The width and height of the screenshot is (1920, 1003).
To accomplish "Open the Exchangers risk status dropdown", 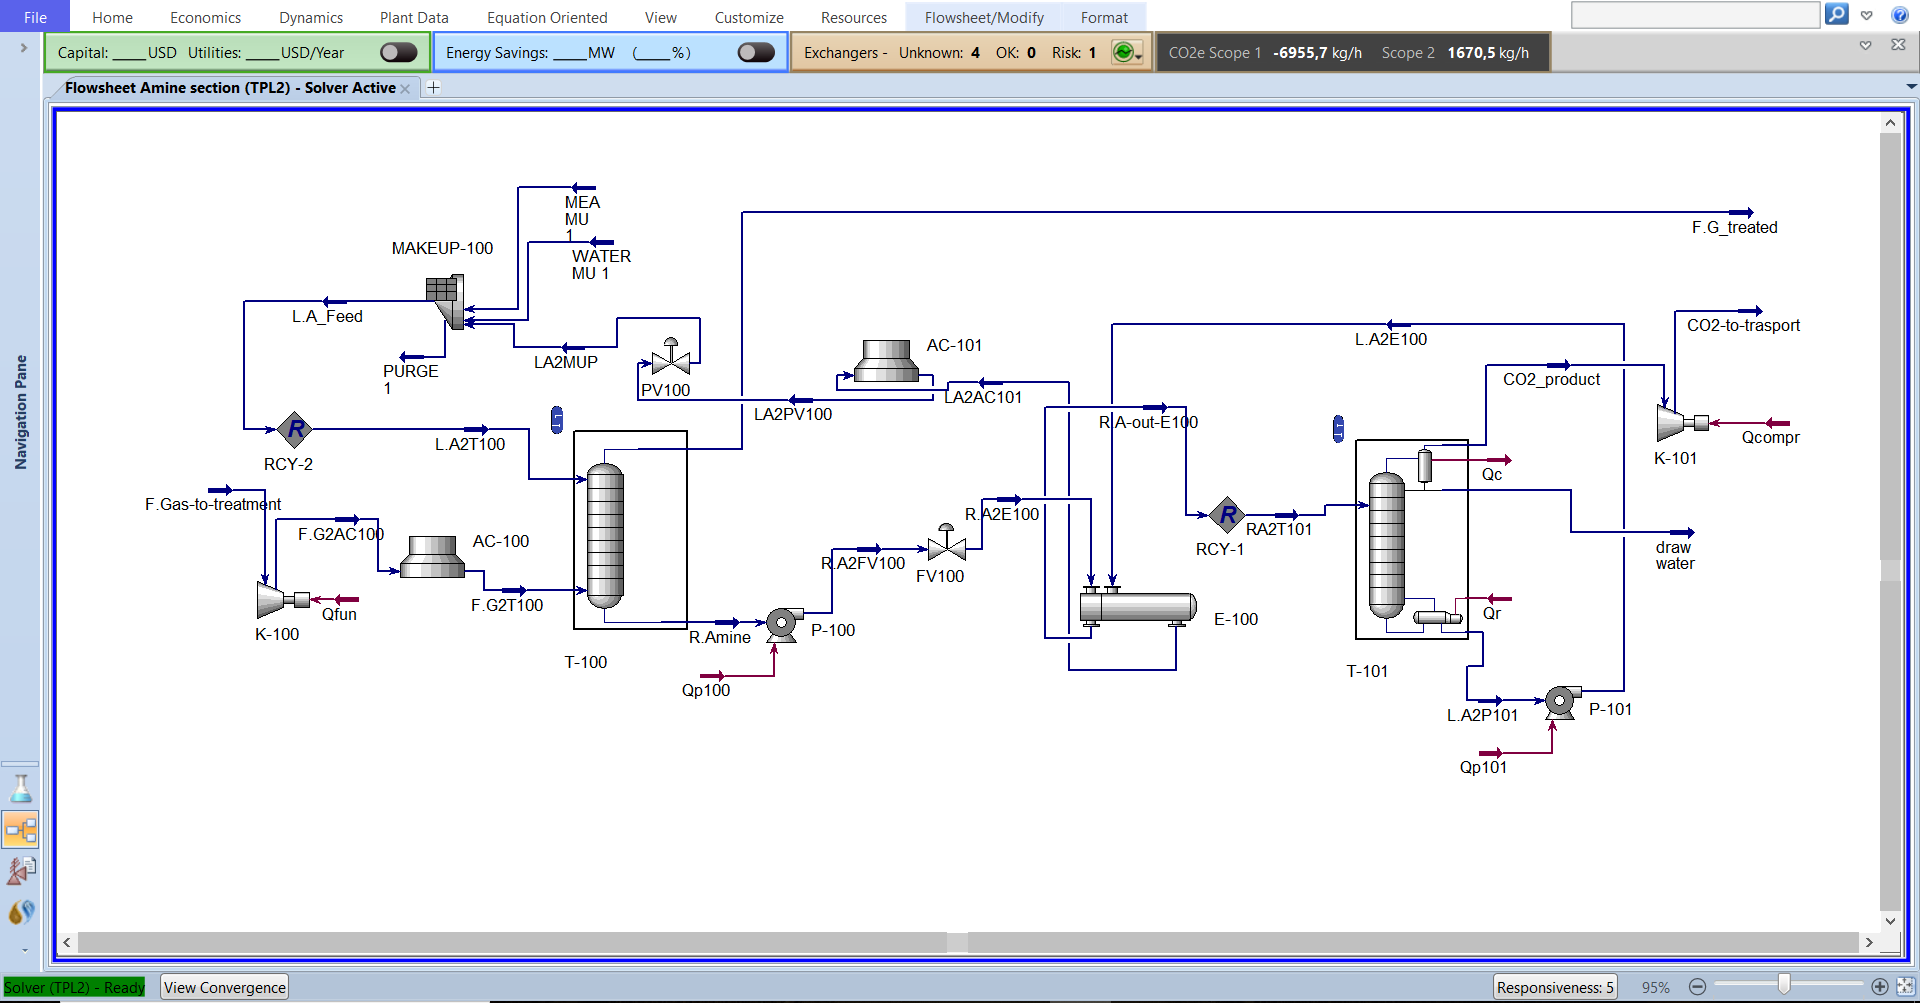I will [x=1128, y=53].
